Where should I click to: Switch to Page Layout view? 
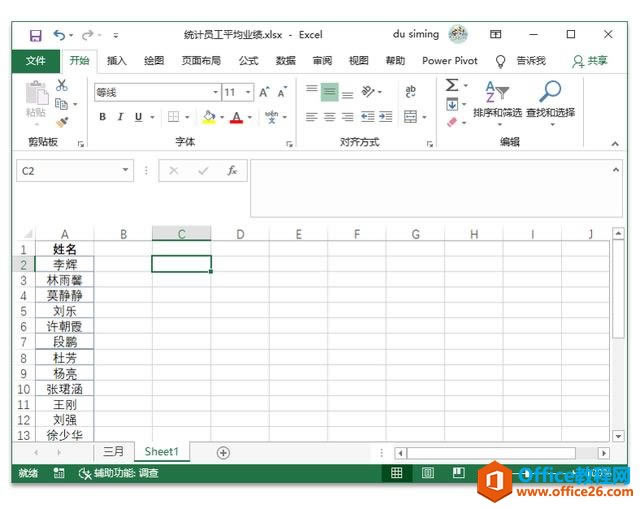click(x=428, y=473)
